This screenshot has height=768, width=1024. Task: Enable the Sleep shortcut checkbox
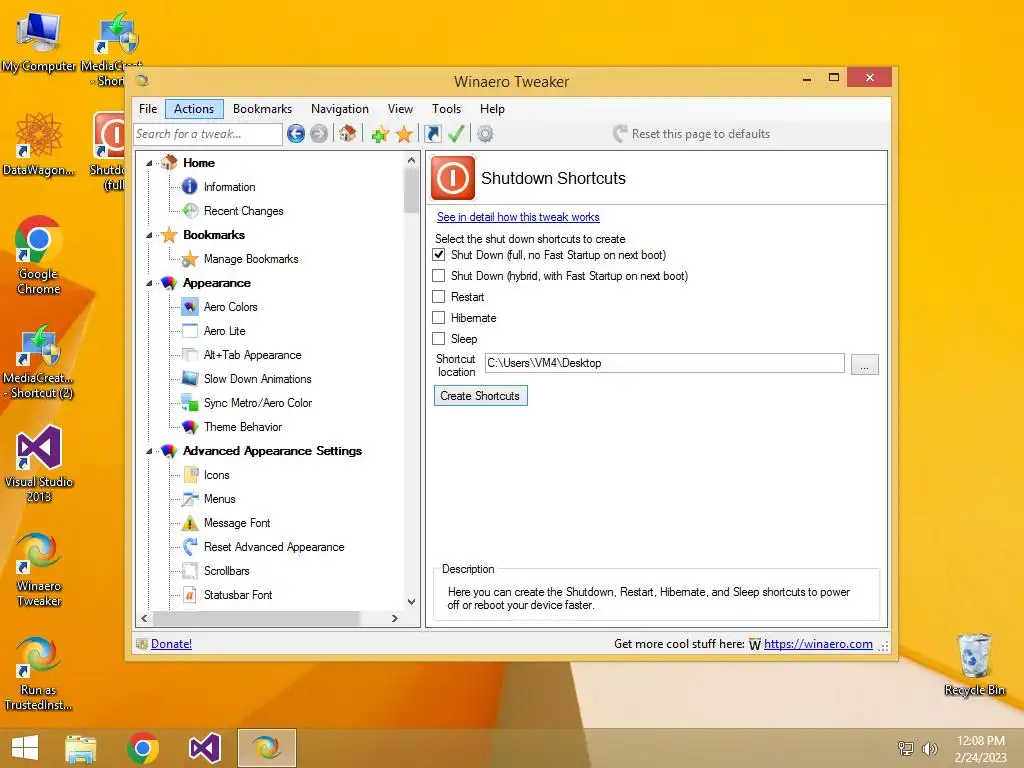tap(439, 338)
